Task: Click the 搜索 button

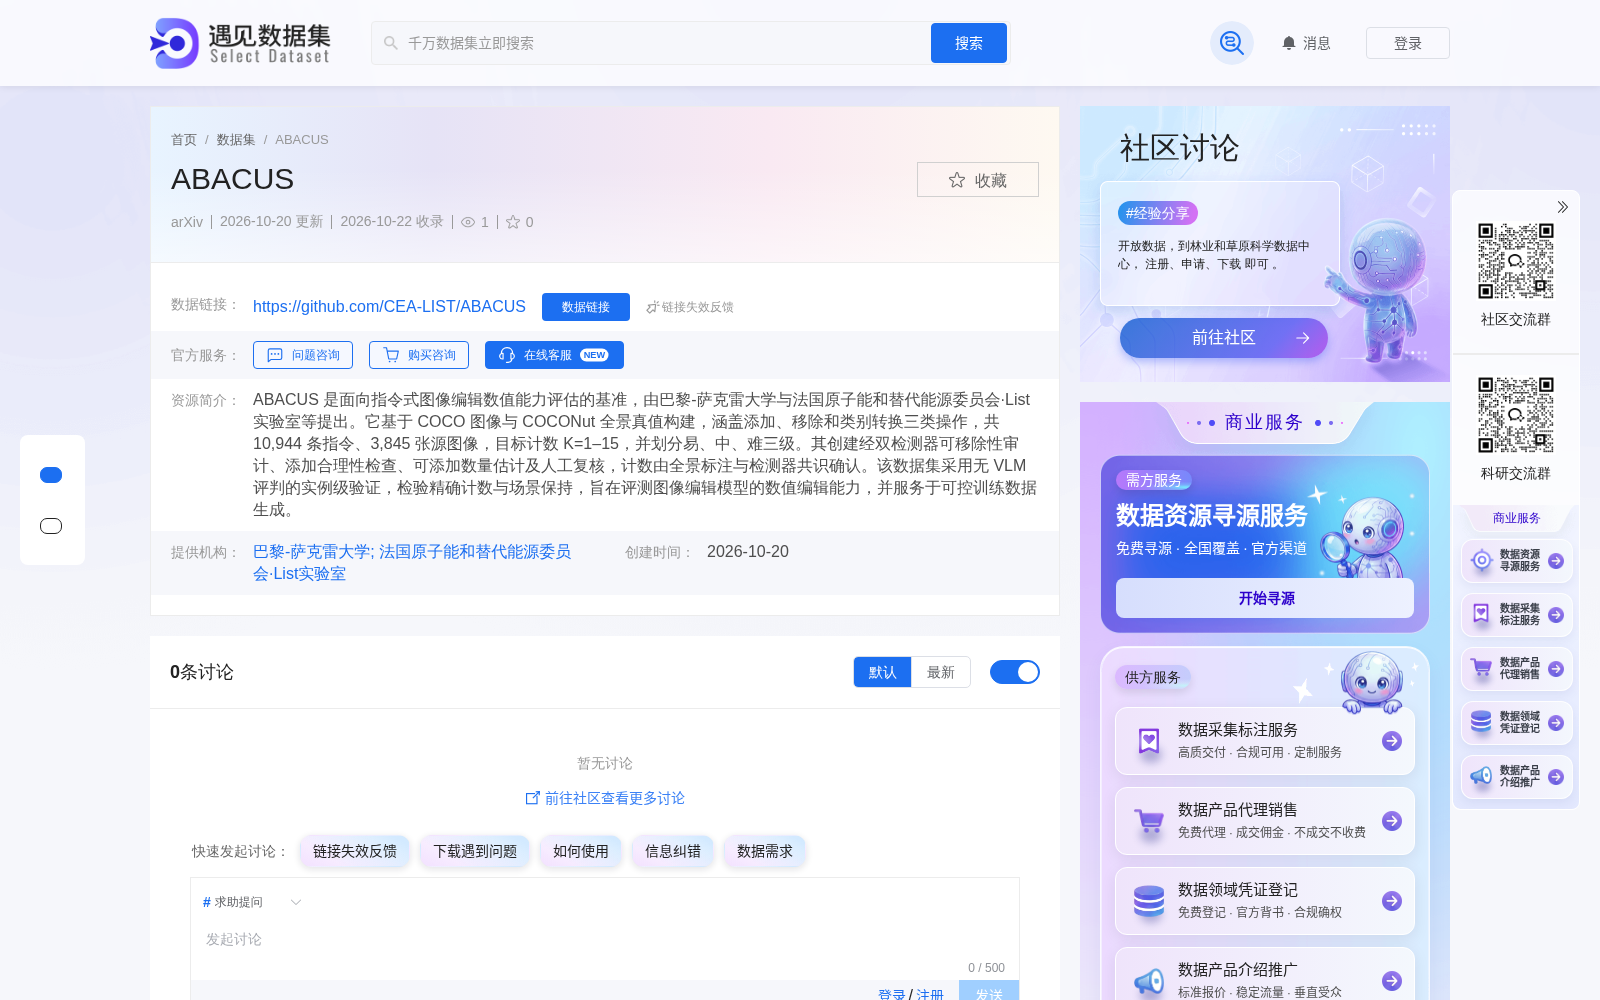Action: click(x=969, y=43)
